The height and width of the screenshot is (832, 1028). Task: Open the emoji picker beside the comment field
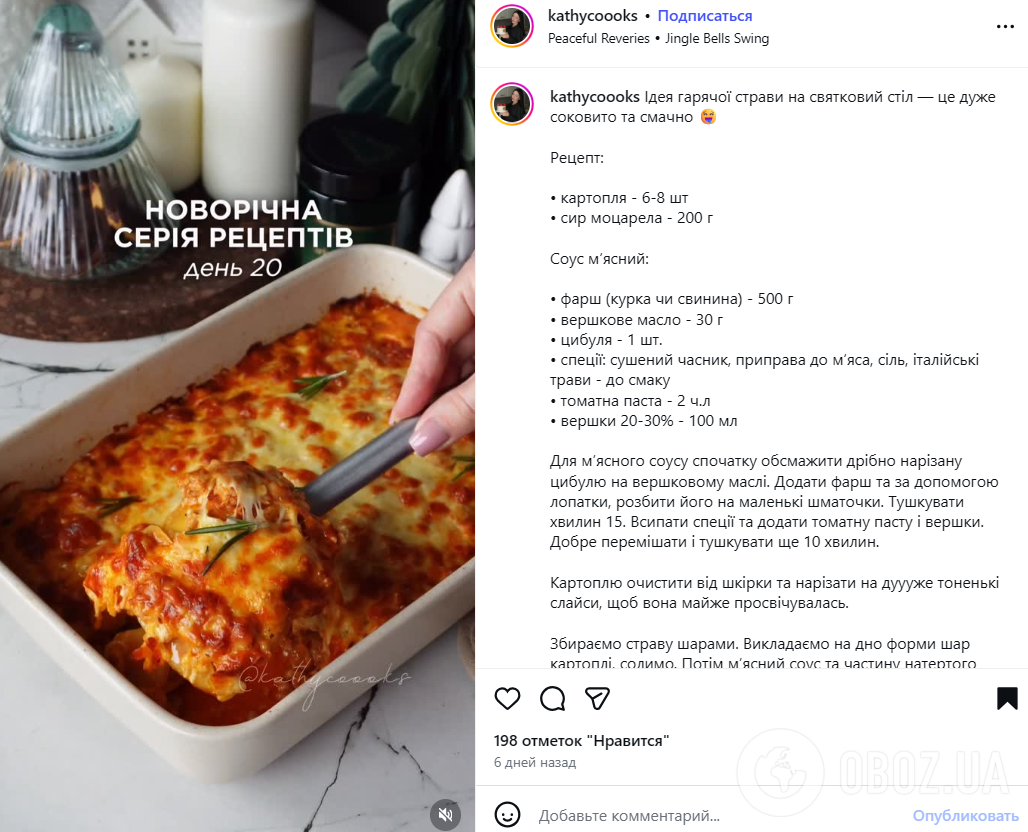[507, 816]
